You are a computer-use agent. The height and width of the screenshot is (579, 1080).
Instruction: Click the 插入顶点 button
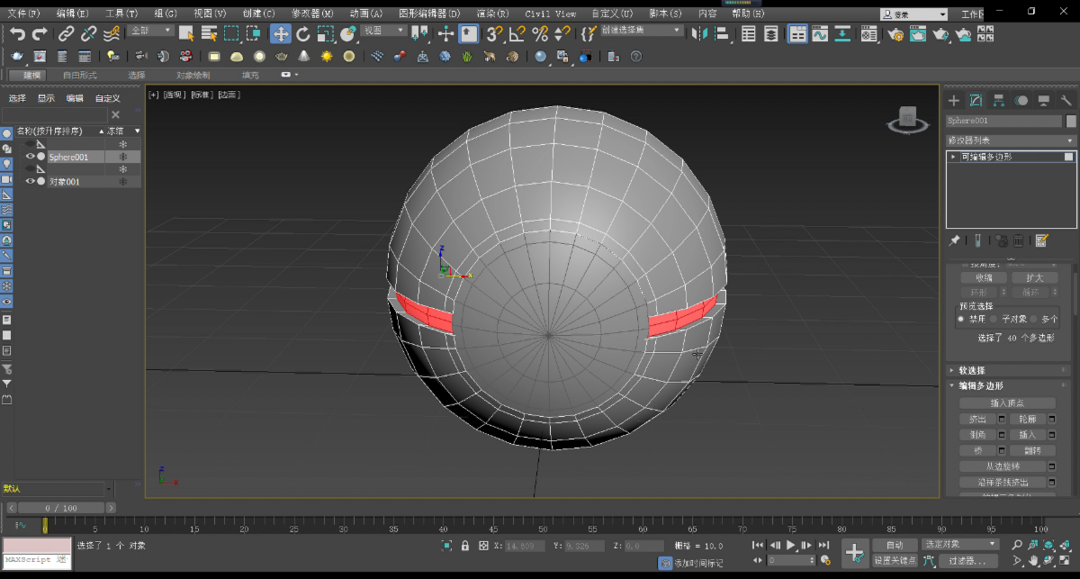click(x=1007, y=403)
